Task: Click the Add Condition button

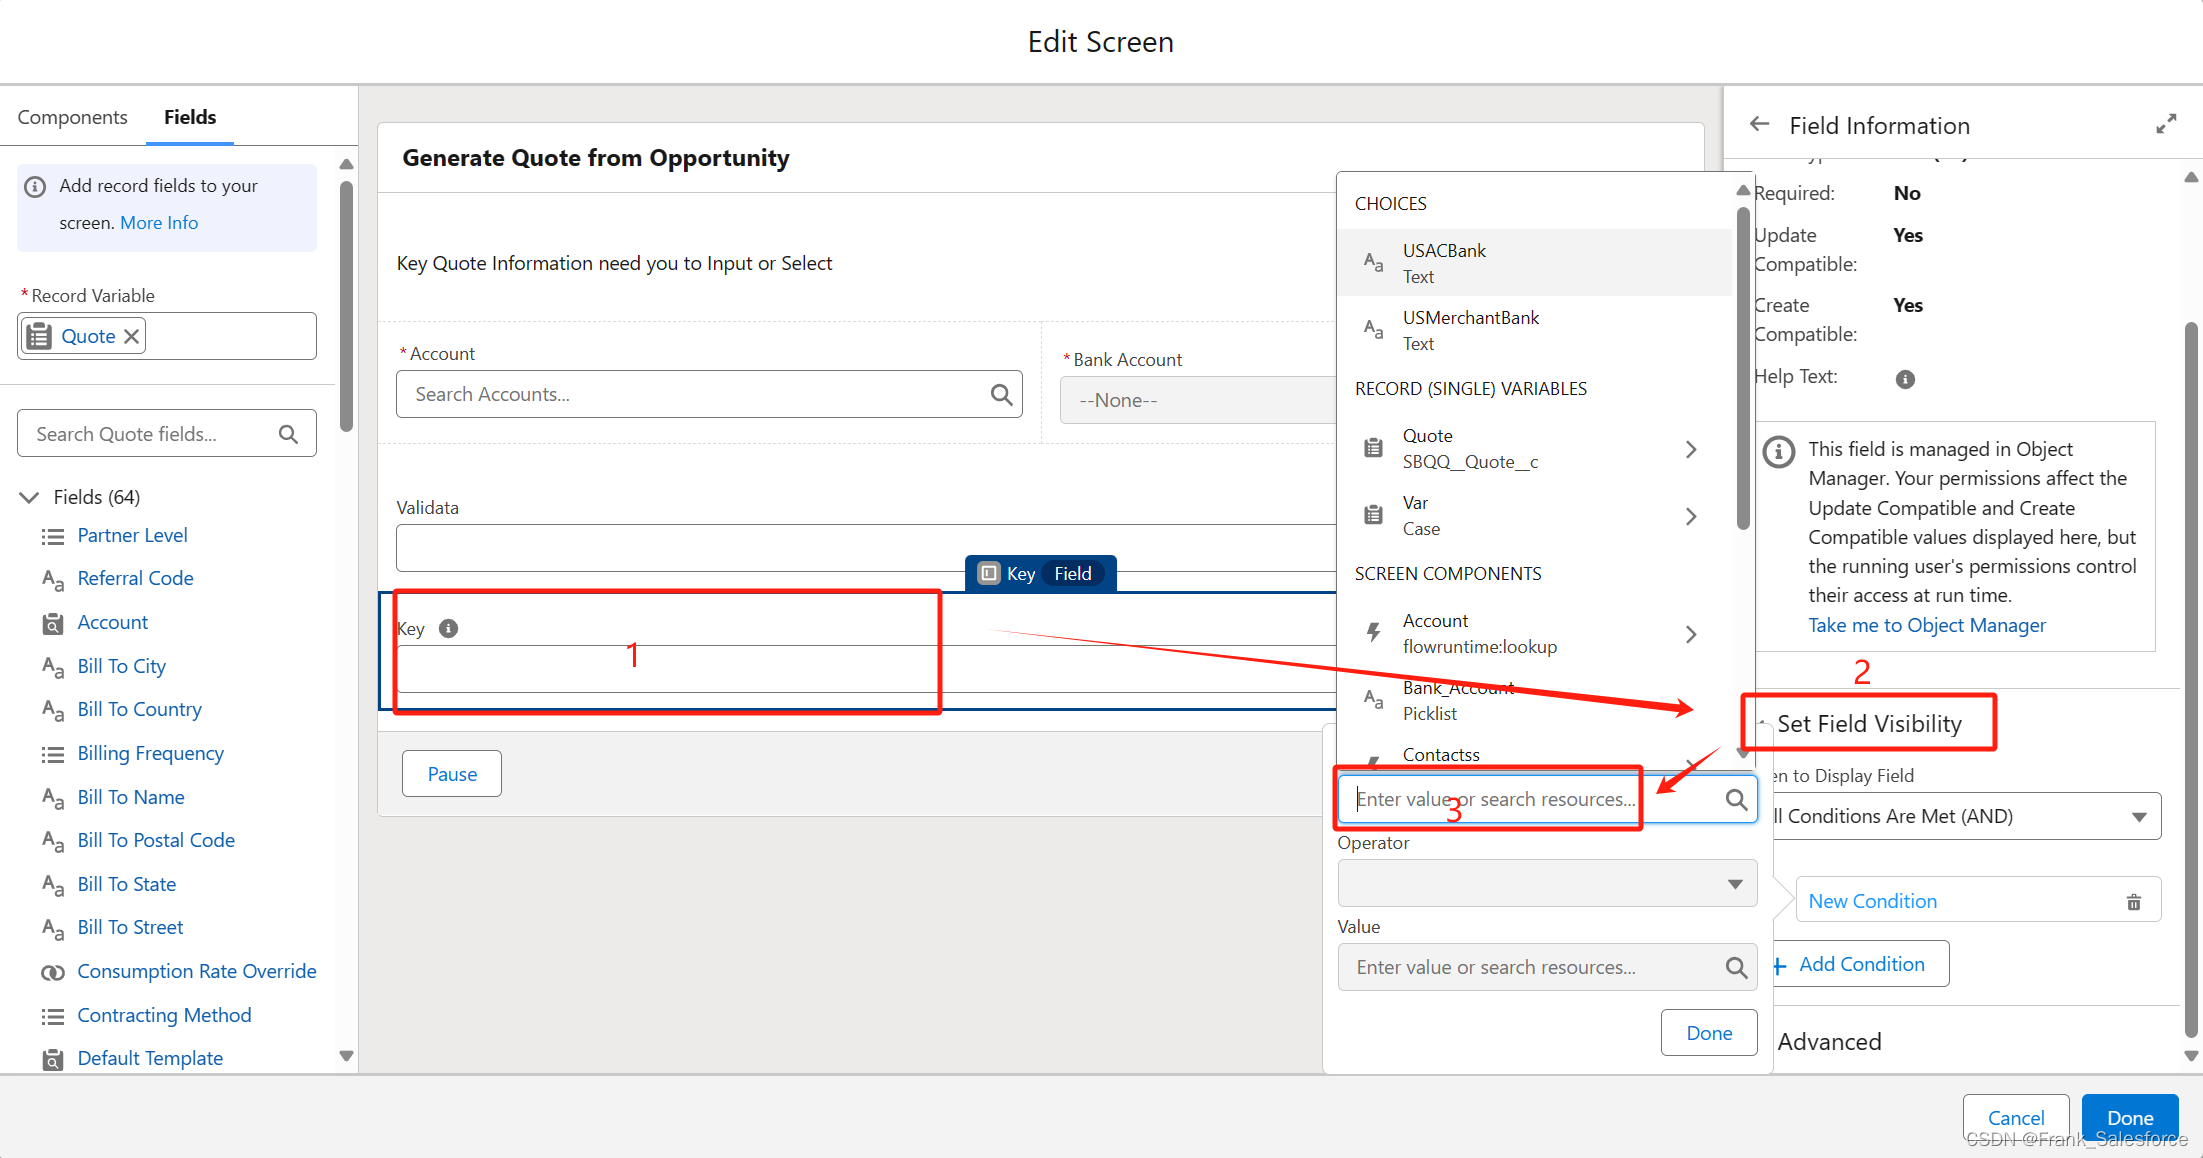Action: pos(1860,964)
